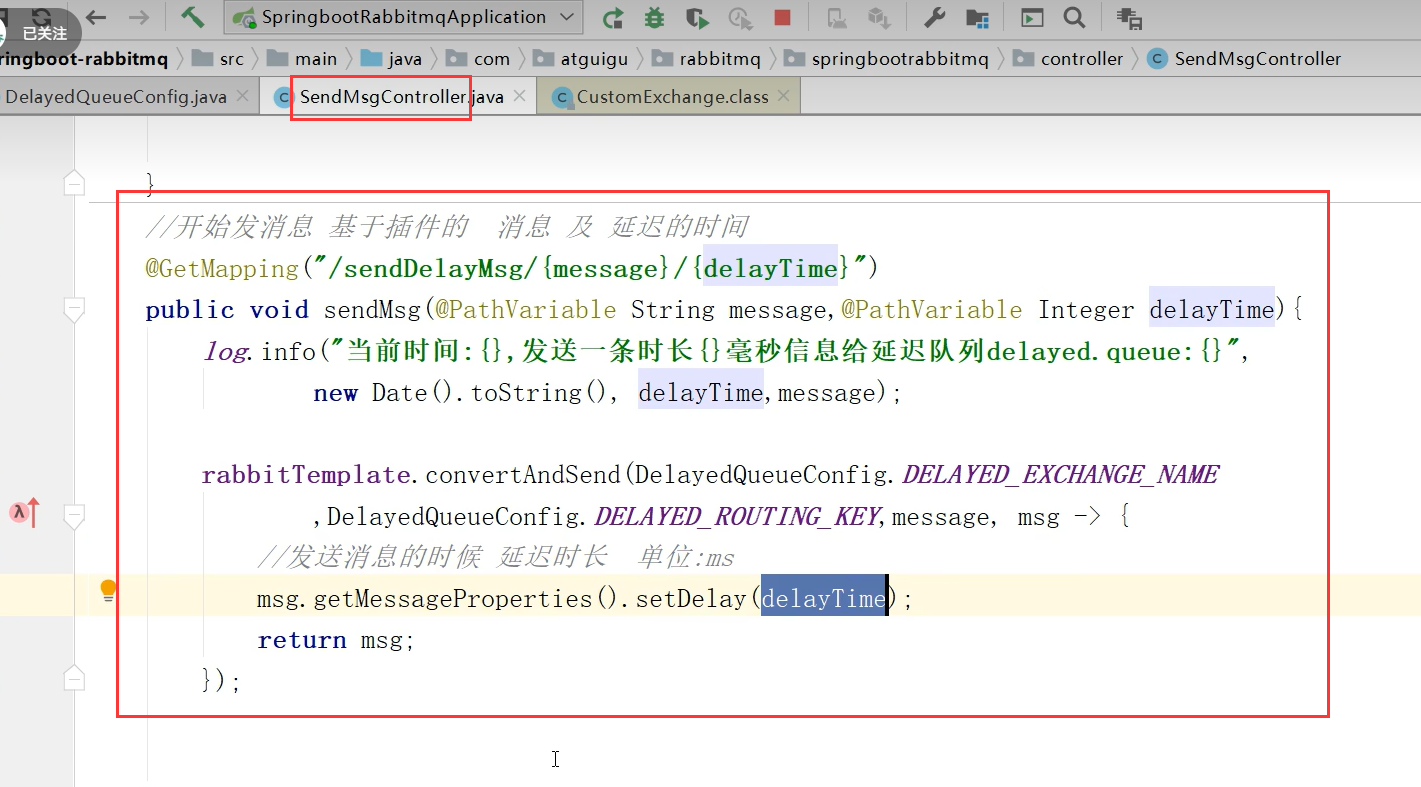
Task: Run with coverage from the toolbar
Action: pos(697,17)
